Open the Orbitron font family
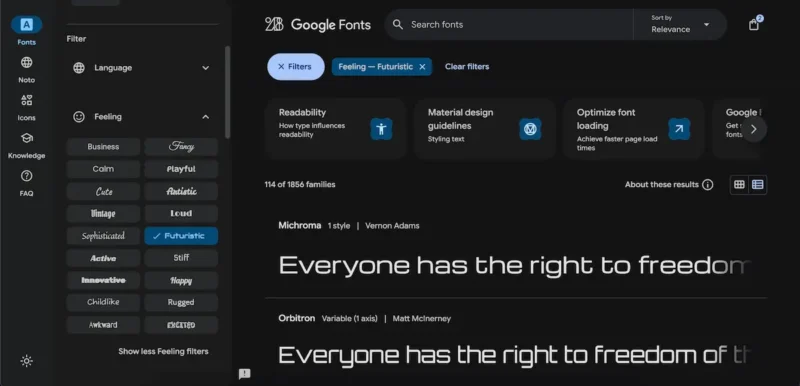 [297, 318]
